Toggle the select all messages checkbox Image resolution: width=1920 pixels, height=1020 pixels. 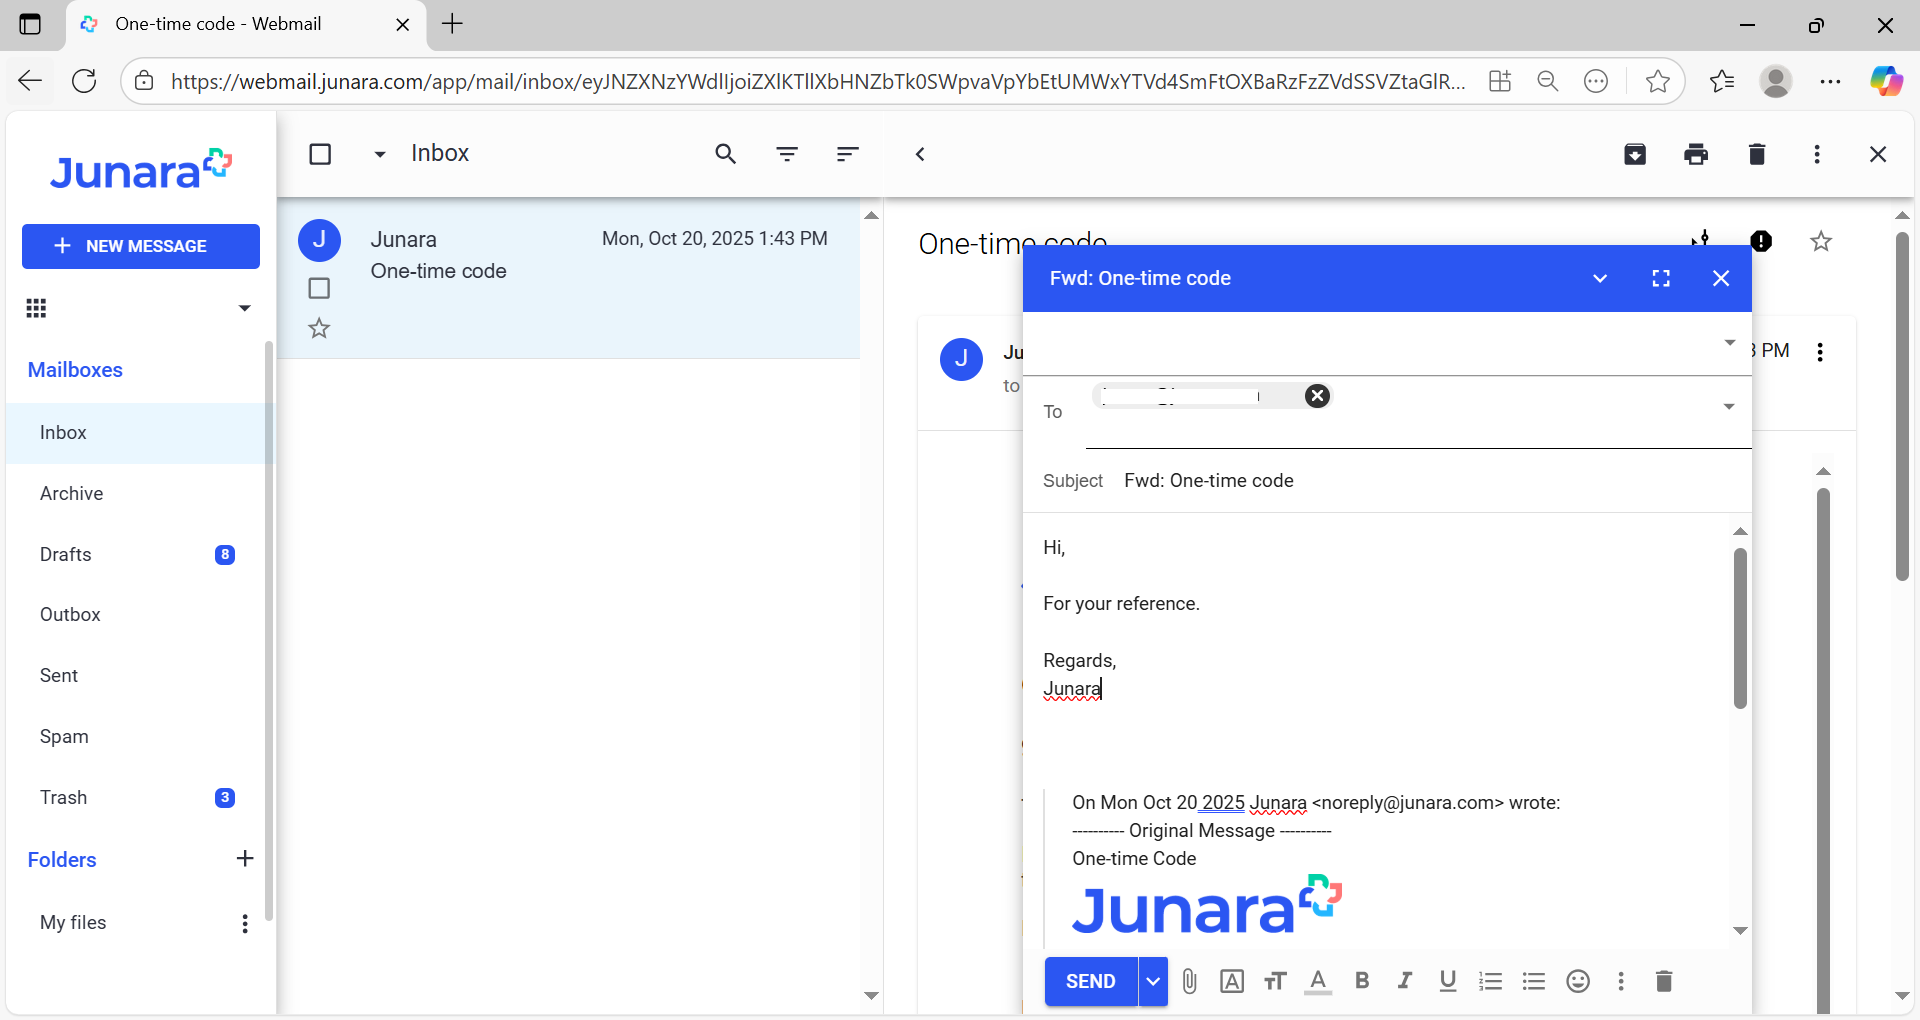pos(320,154)
